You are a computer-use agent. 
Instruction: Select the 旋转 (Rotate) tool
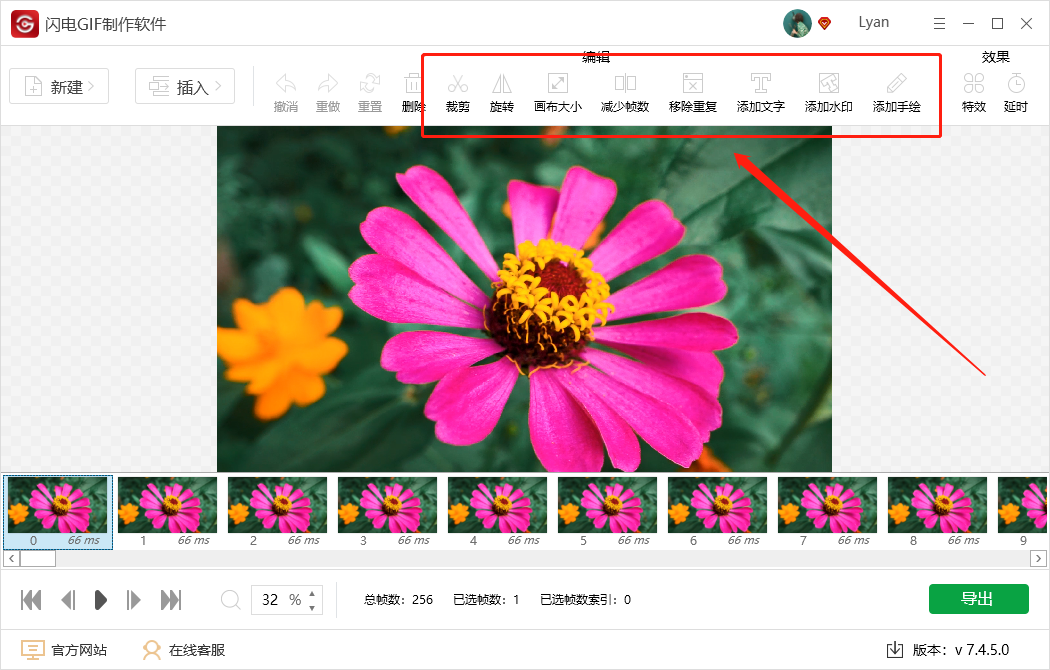(502, 92)
